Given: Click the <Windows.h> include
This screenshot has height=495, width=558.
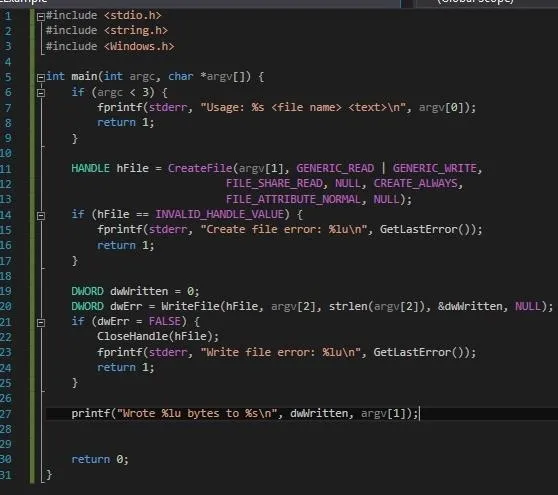Looking at the screenshot, I should click(x=139, y=46).
